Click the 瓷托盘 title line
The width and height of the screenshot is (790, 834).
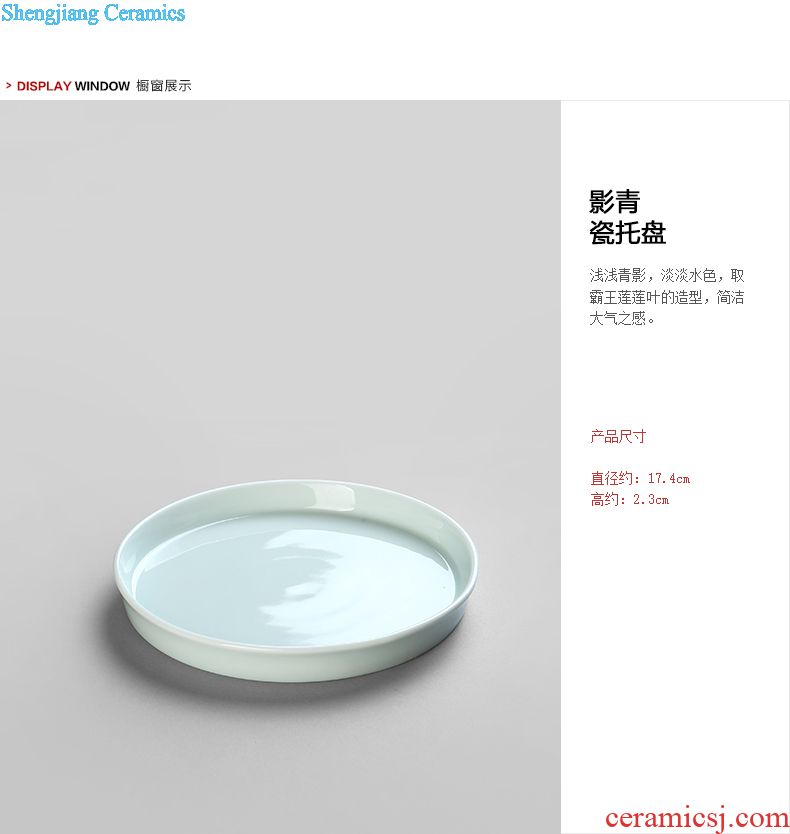coord(627,232)
